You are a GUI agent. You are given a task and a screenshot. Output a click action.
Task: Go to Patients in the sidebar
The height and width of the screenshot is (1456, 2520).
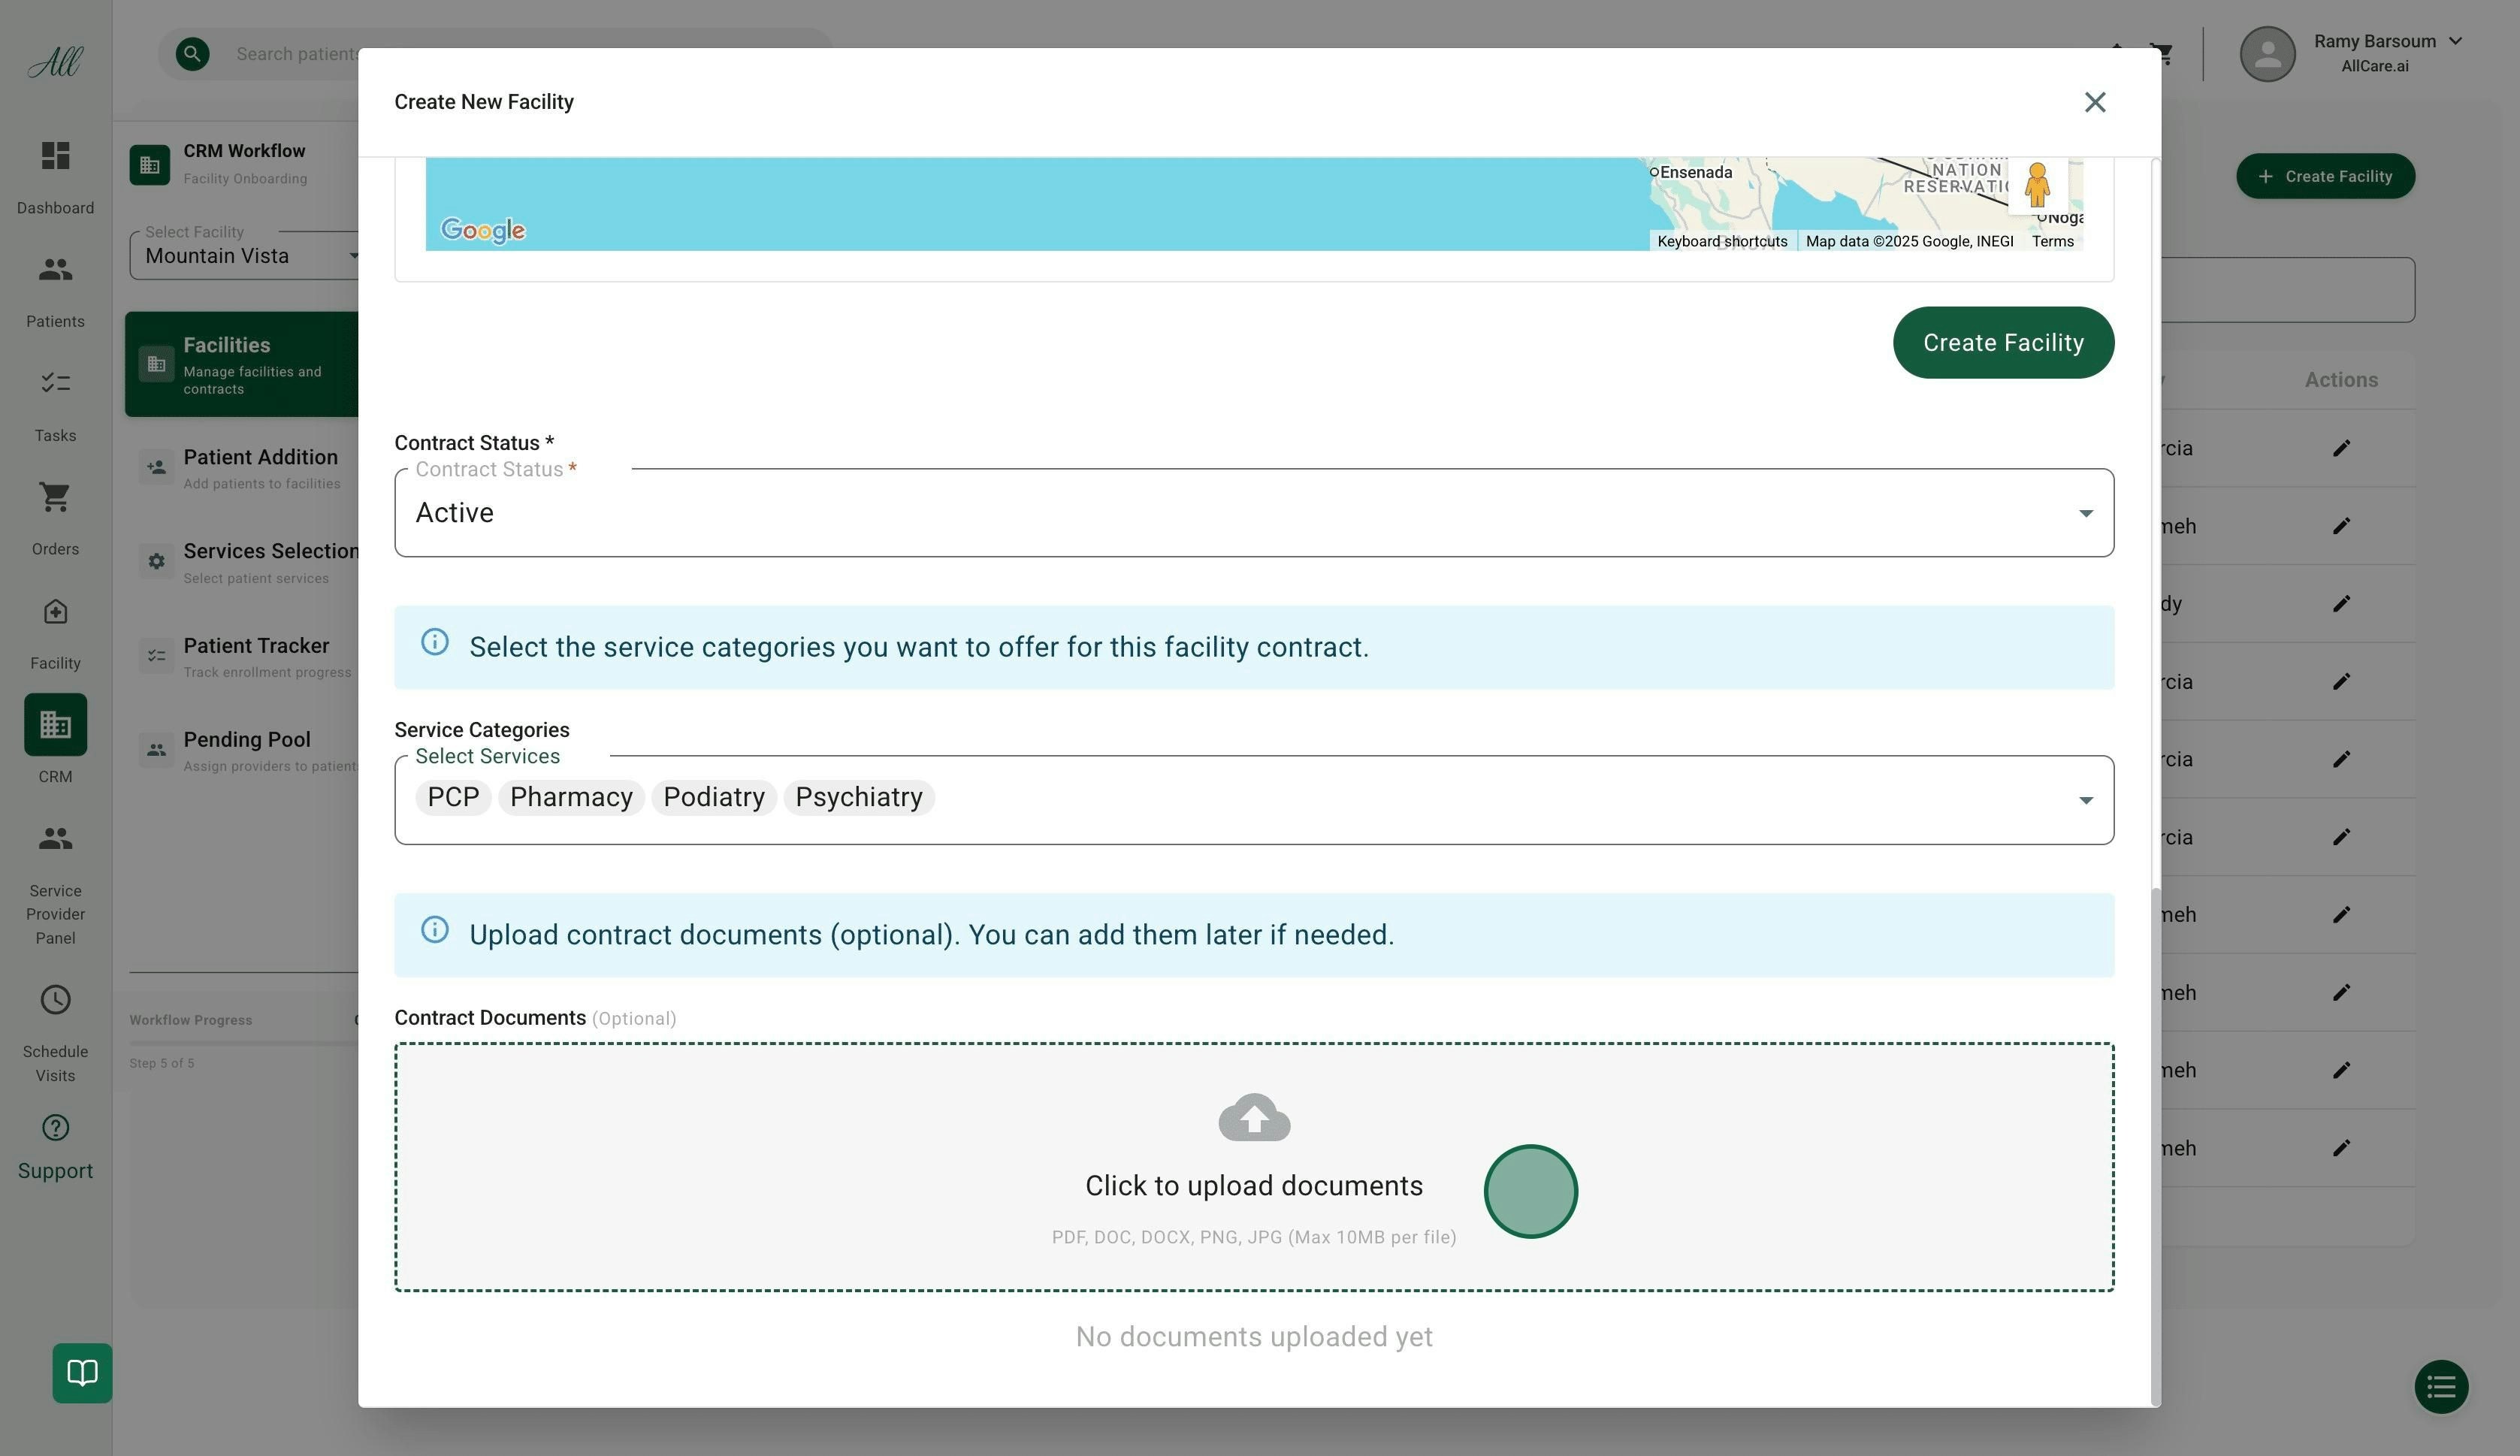55,270
